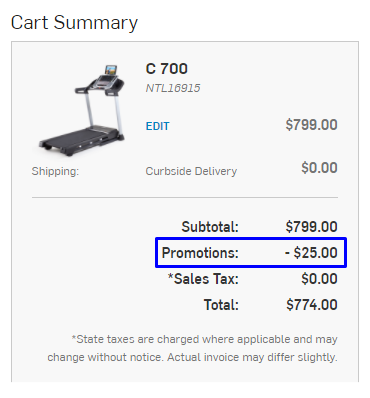Click the *Sales Tax label
This screenshot has height=398, width=370.
tap(203, 279)
